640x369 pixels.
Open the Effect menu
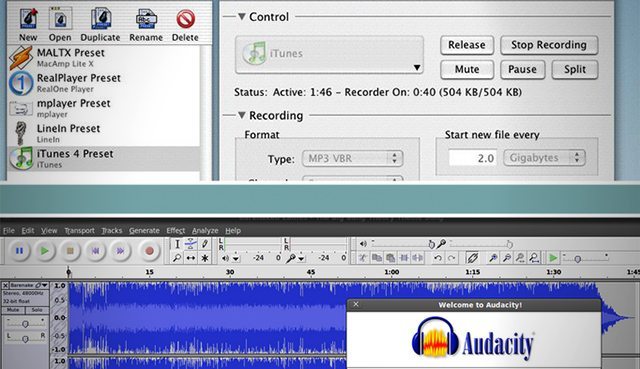click(x=176, y=231)
